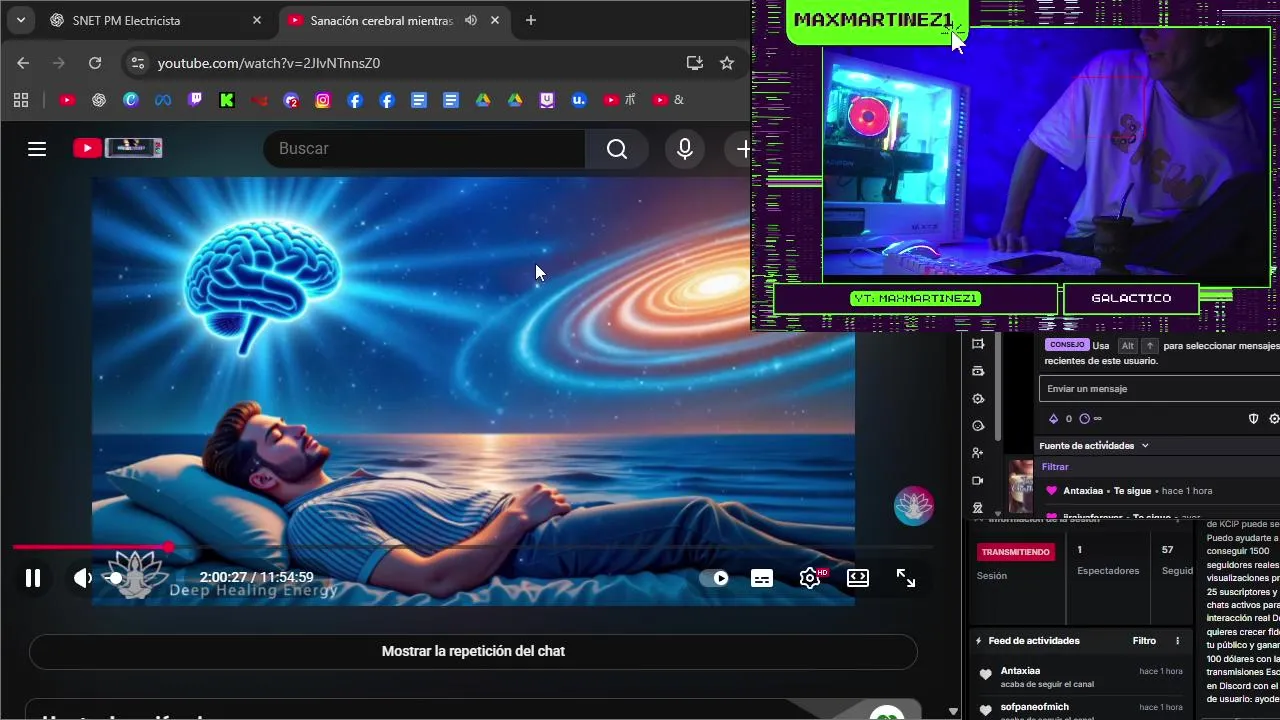Click the TRANSMITIENDO status badge
The width and height of the screenshot is (1280, 720).
point(1015,552)
